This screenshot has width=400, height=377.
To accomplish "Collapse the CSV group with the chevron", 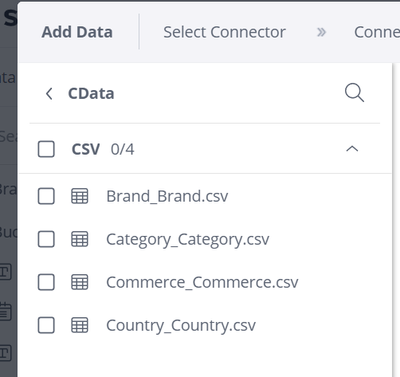I will [x=352, y=149].
